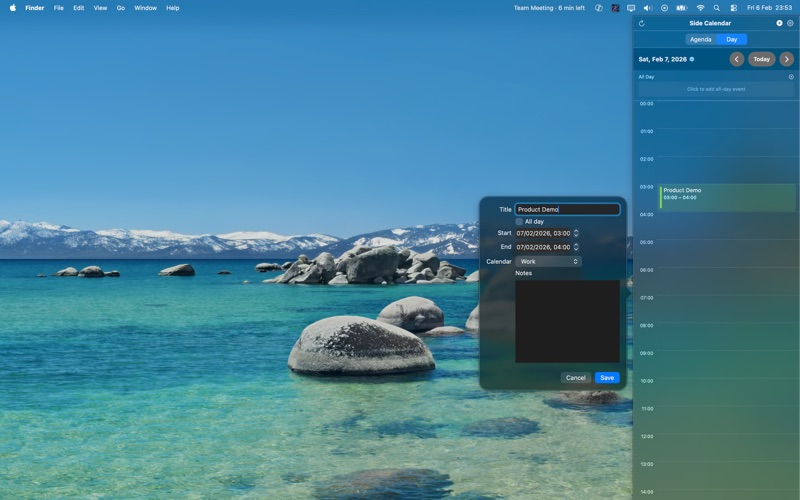Click the 12:00 time slot
Screen dimensions: 800x500
[726, 447]
